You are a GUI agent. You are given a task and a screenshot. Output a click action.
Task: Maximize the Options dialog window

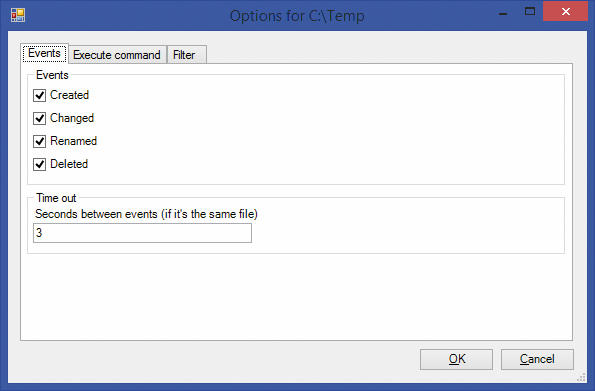pos(530,12)
